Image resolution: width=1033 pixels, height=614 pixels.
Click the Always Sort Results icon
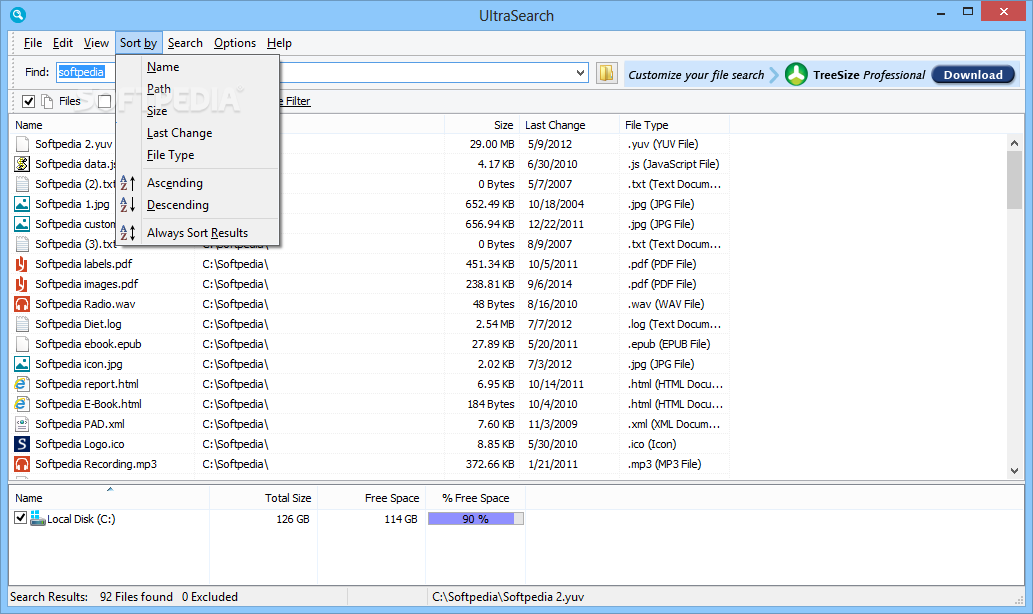tap(128, 233)
